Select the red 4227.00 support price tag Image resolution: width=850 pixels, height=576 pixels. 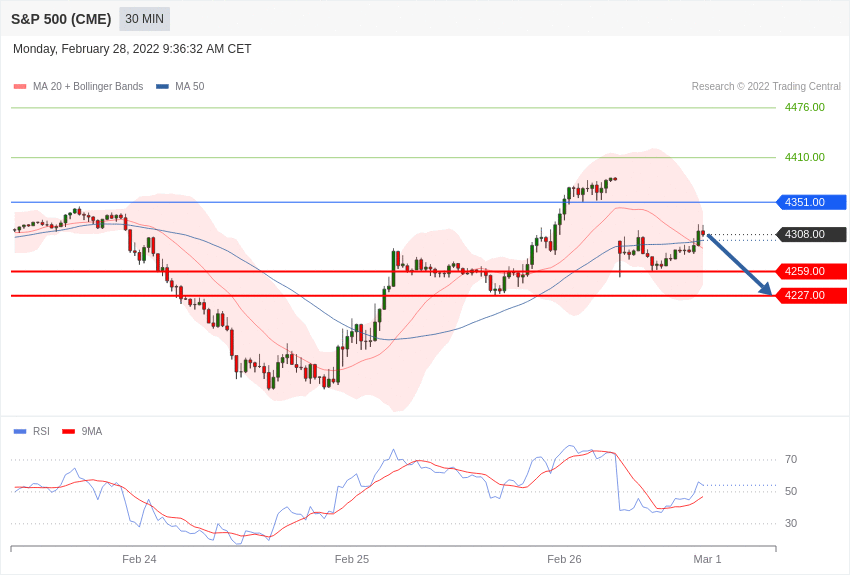pos(811,295)
